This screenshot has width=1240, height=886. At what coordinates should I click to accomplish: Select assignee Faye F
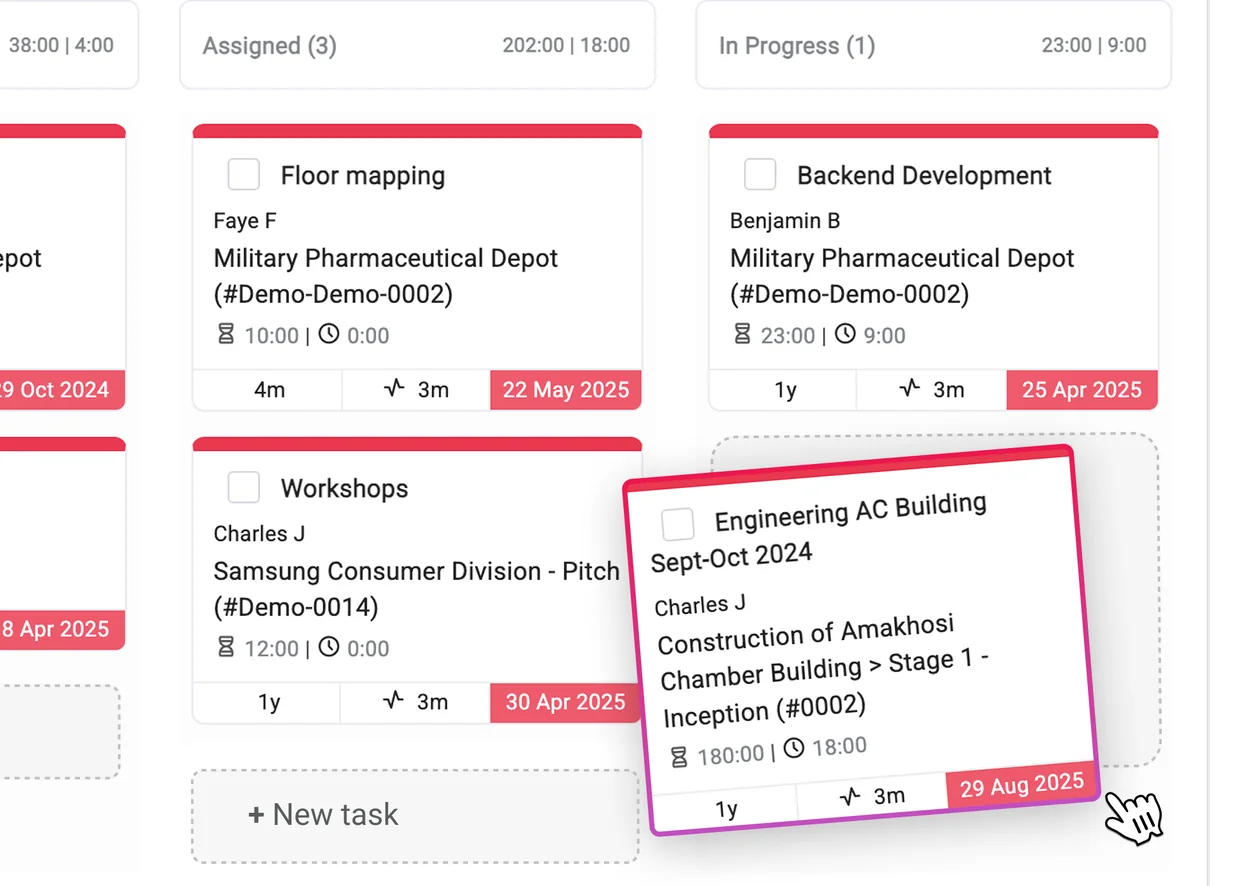(x=245, y=220)
